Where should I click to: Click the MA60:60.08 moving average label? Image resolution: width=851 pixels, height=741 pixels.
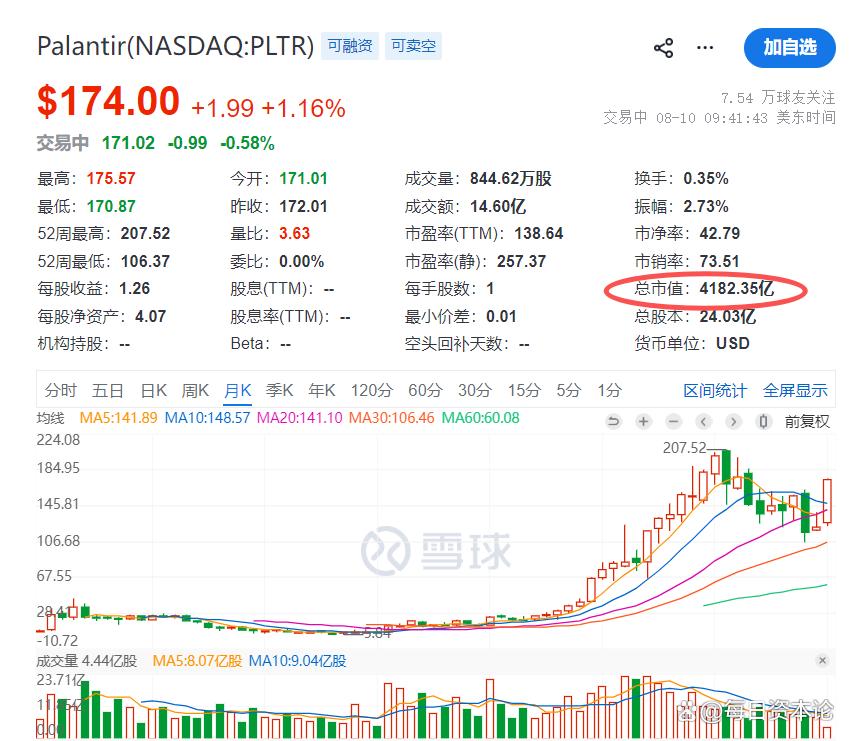pos(480,418)
